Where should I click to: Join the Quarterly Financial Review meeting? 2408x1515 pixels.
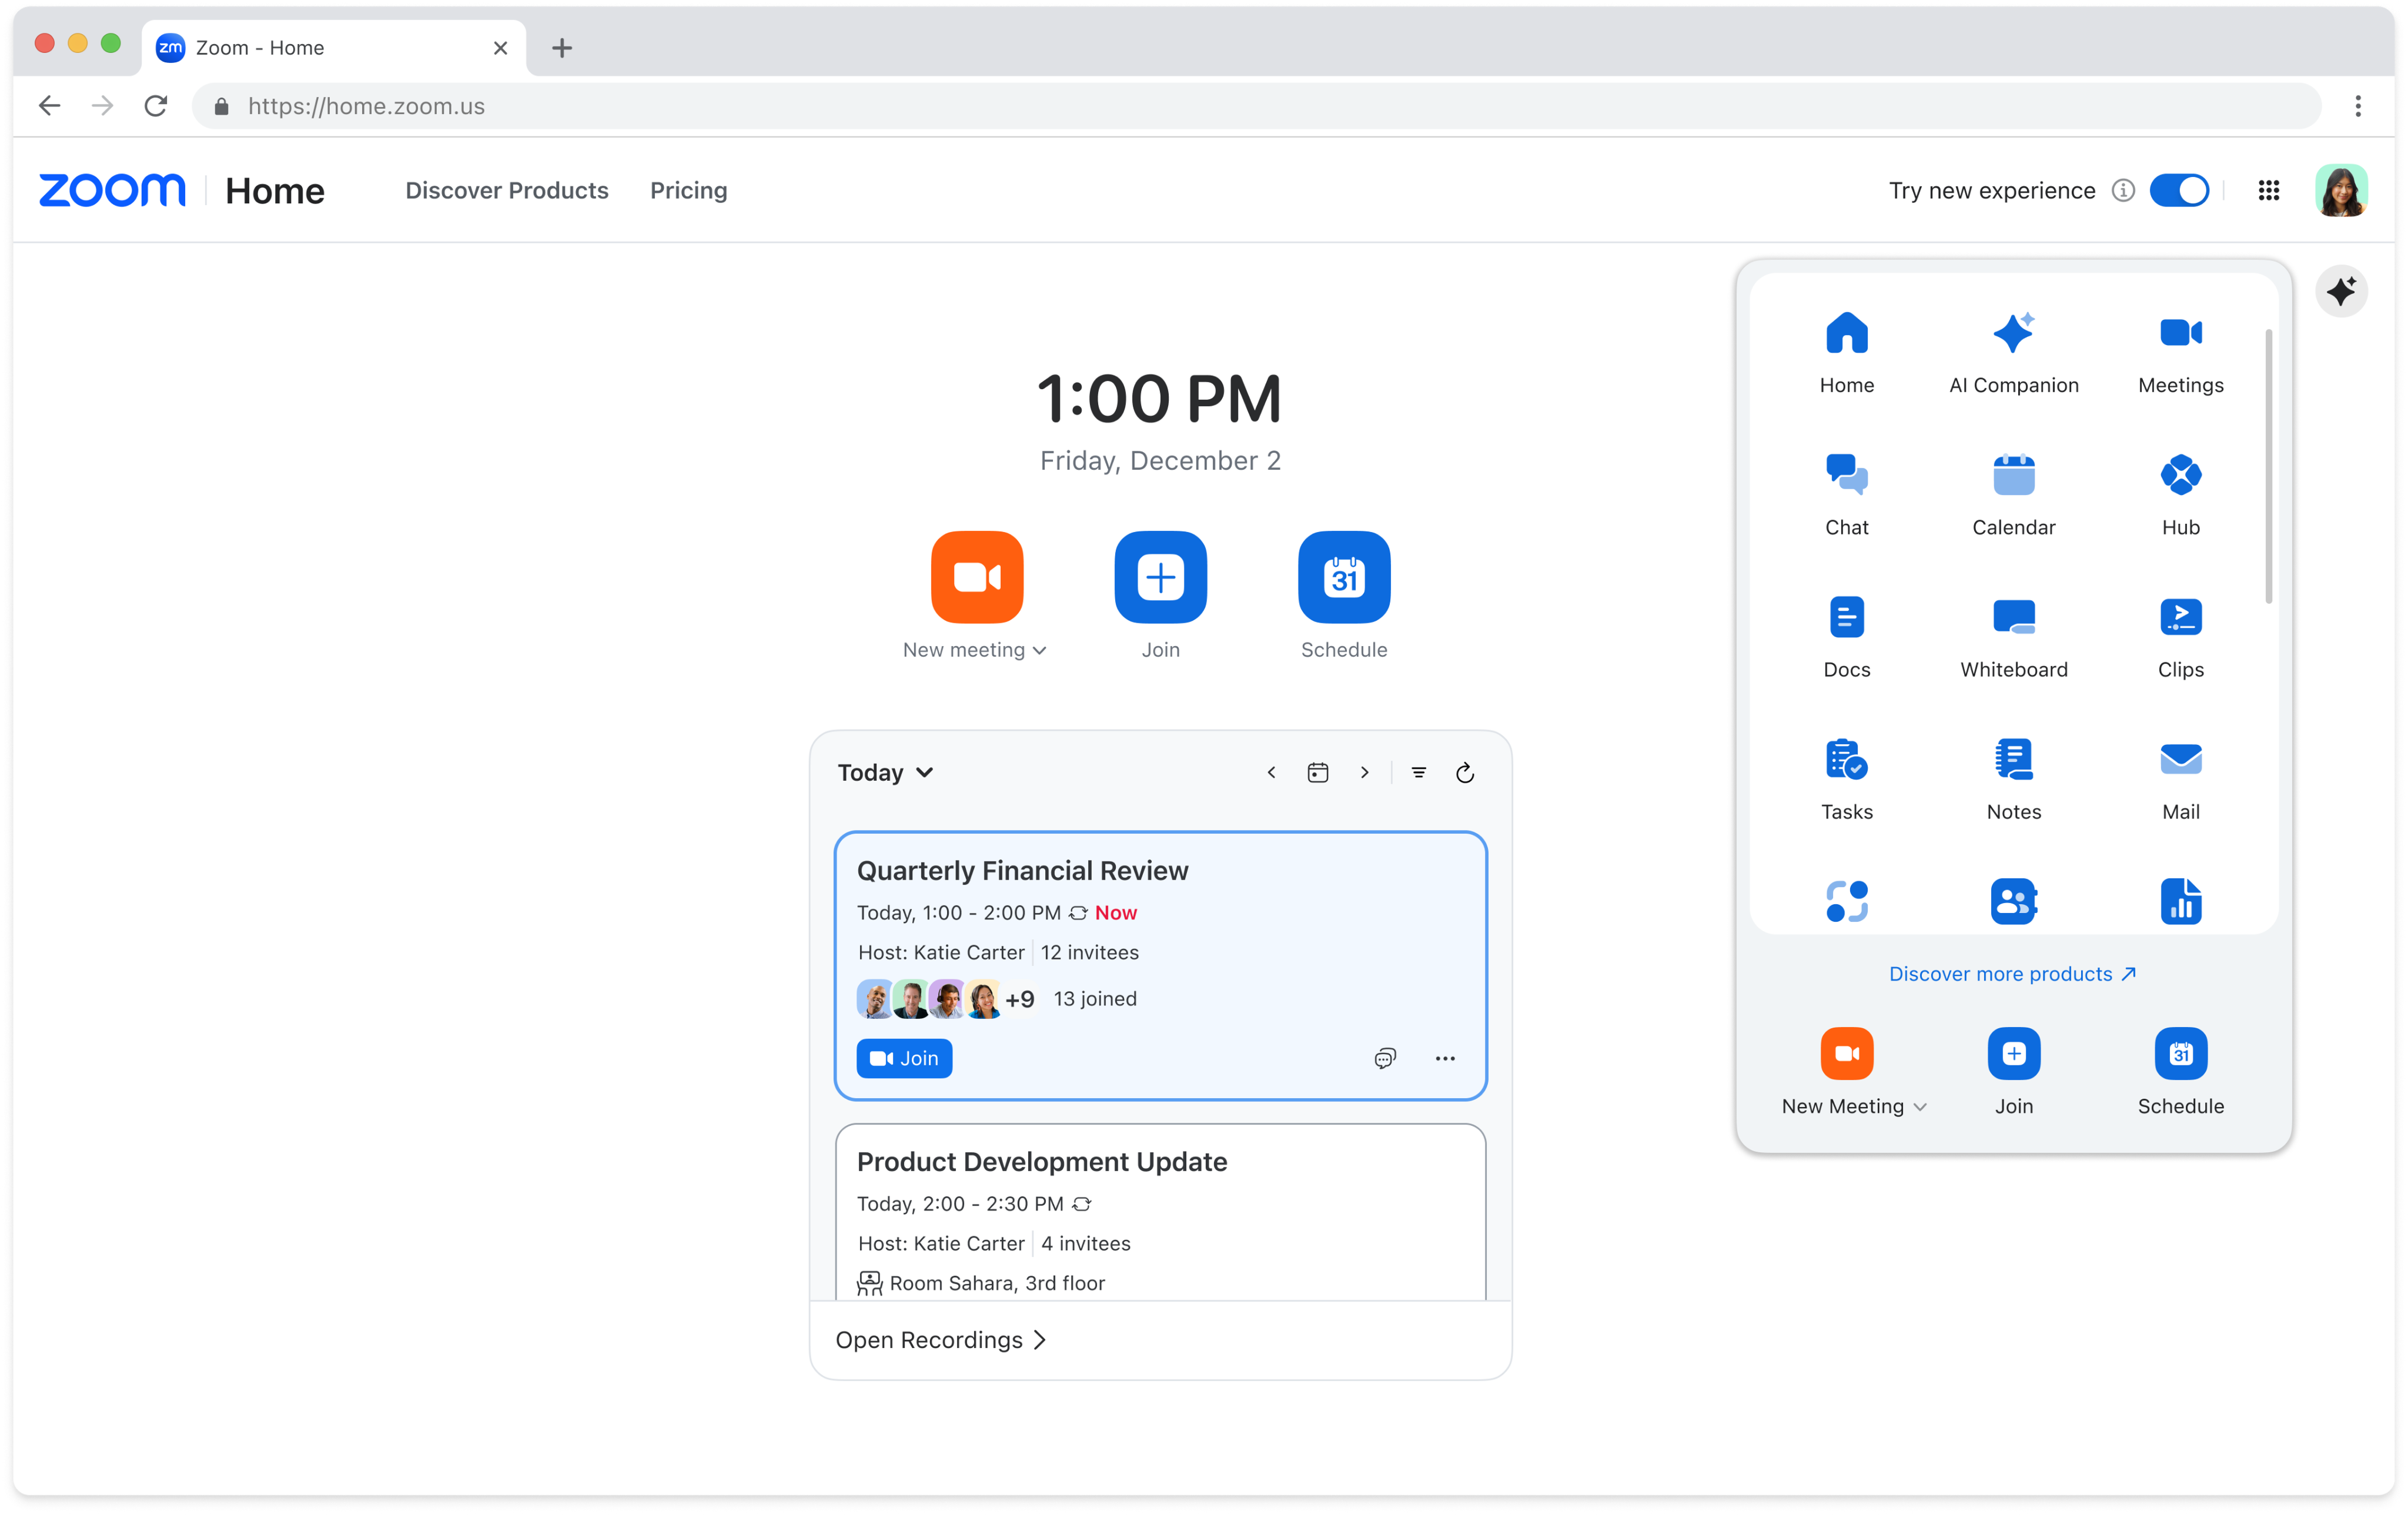904,1058
